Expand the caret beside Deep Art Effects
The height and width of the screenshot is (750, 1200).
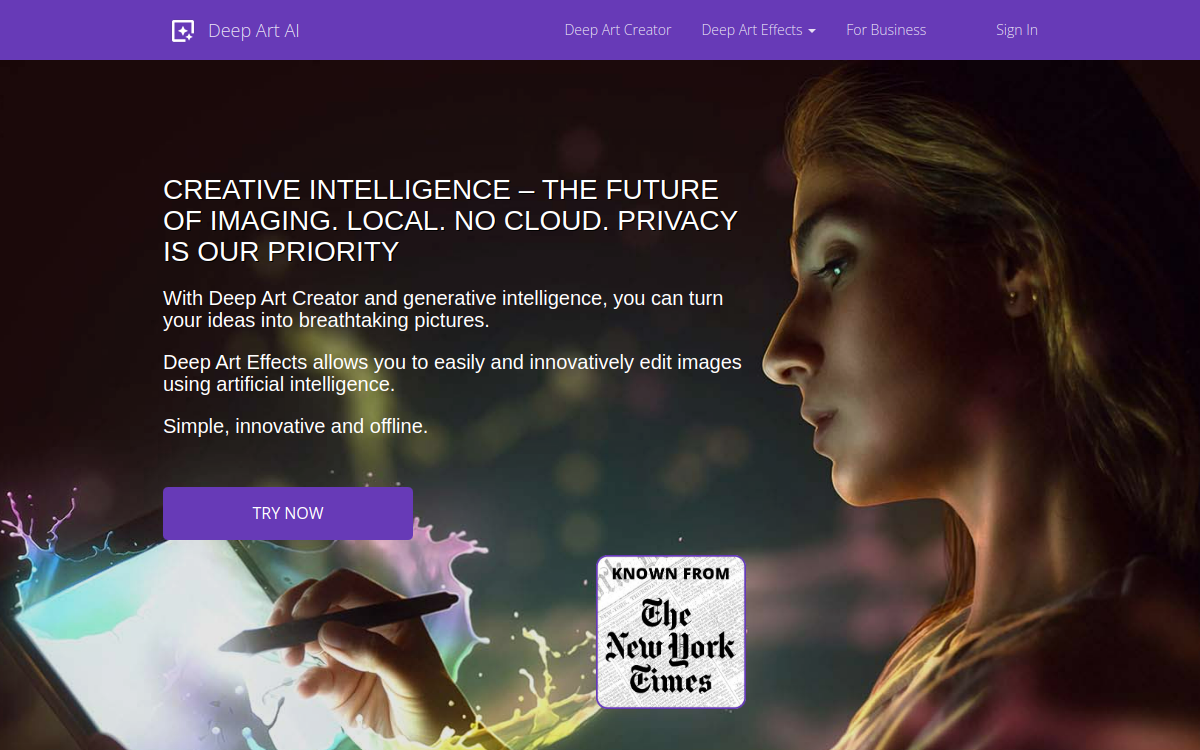pyautogui.click(x=812, y=31)
